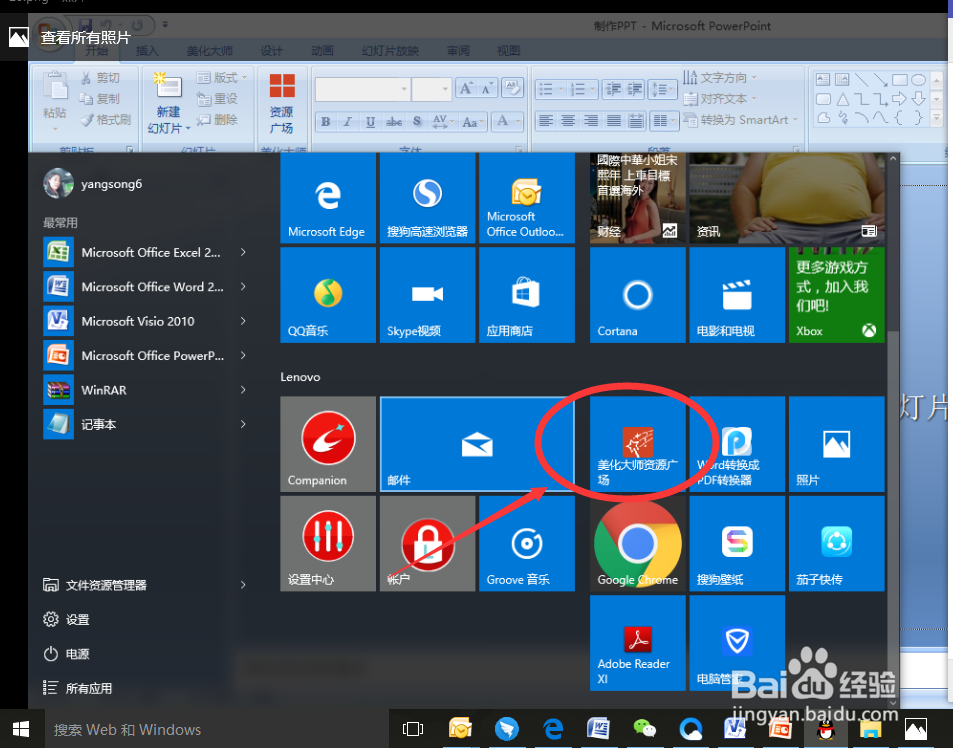Toggle text shadow S in PowerPoint ribbon
953x748 pixels.
pos(417,122)
